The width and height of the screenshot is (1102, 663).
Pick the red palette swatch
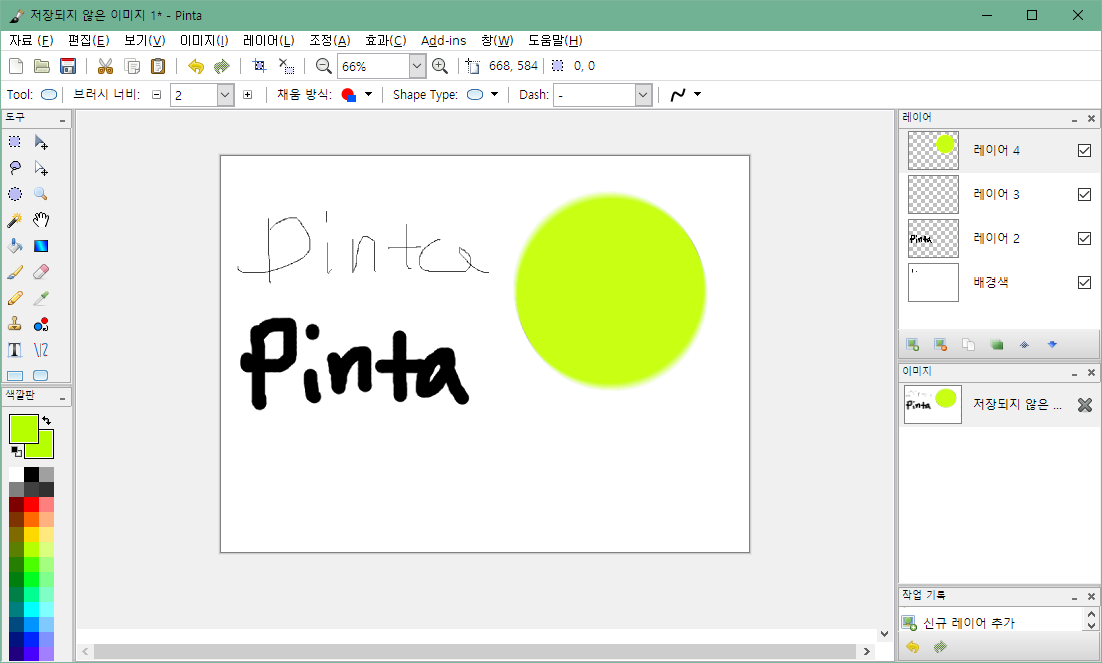pyautogui.click(x=31, y=504)
